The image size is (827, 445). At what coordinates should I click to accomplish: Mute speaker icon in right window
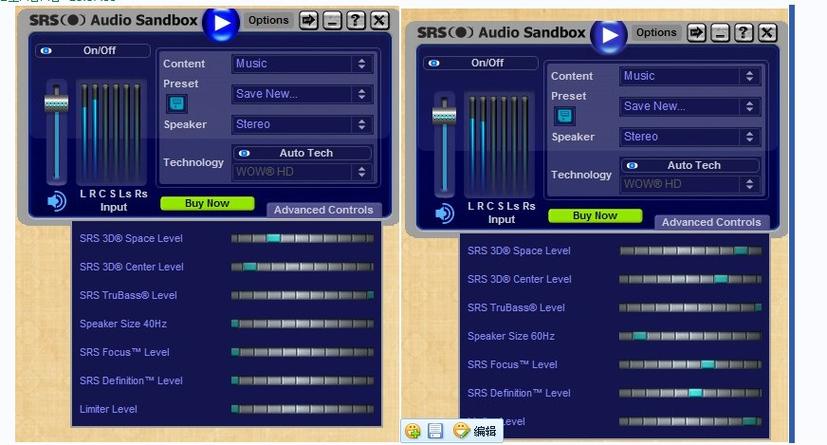444,214
